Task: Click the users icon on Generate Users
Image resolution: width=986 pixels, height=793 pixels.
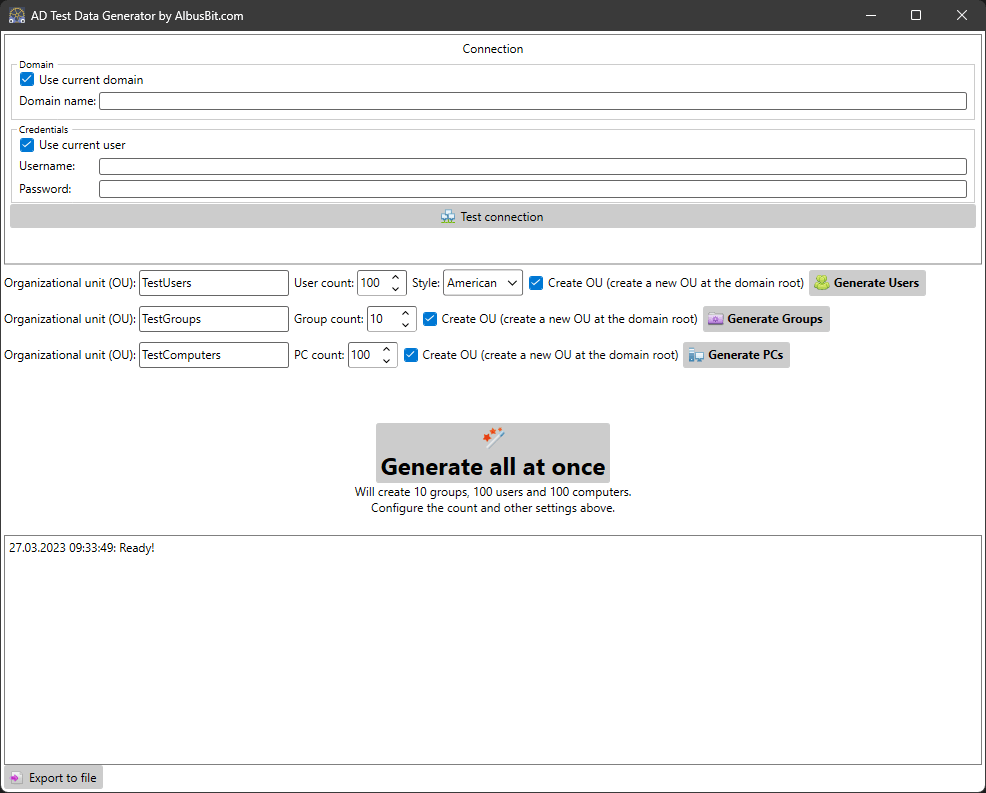Action: [x=822, y=283]
